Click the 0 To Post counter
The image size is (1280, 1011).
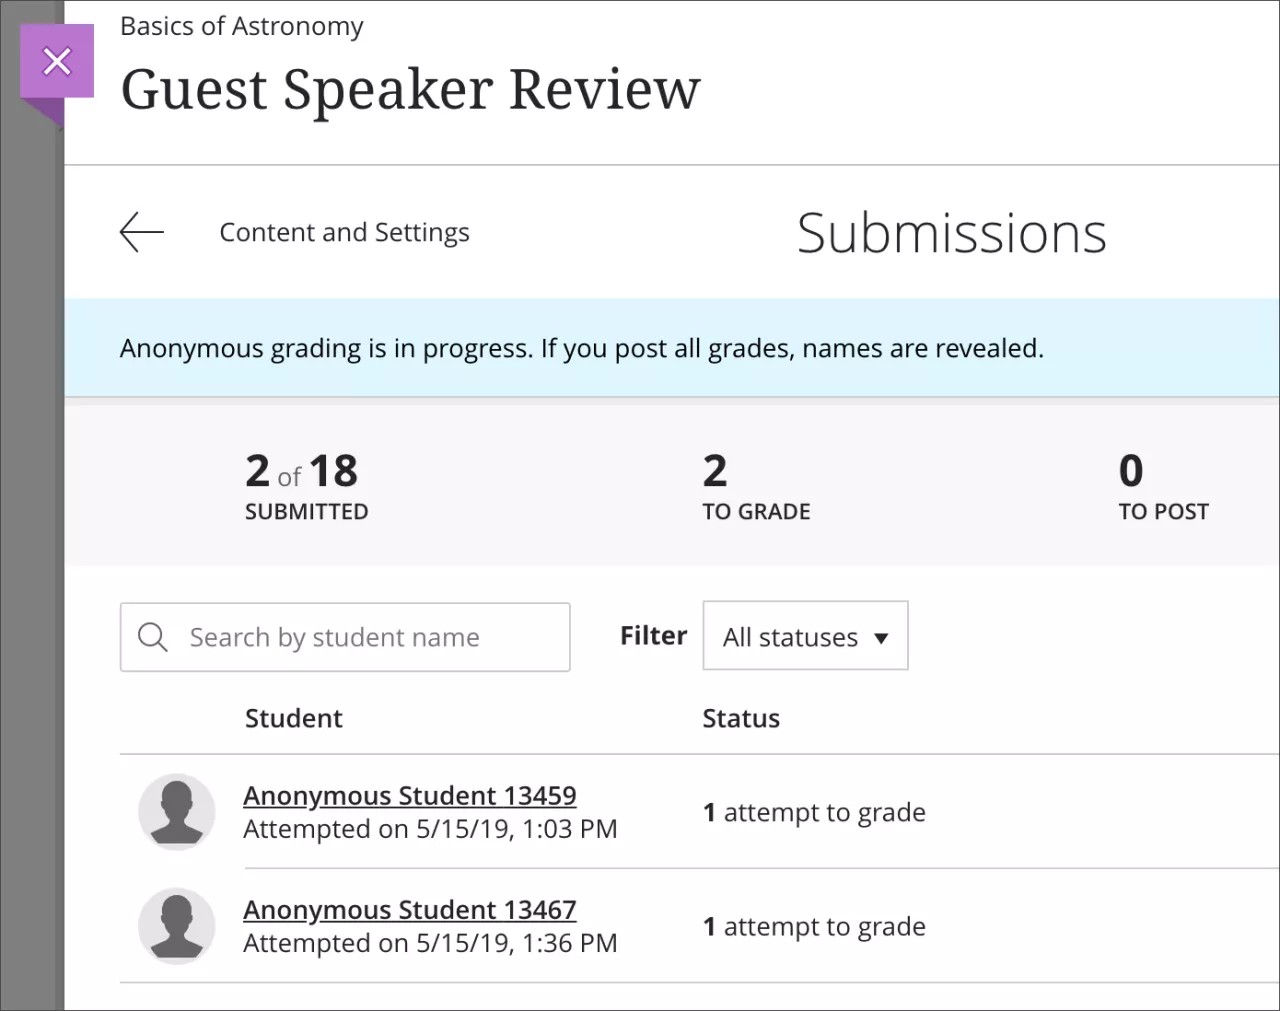coord(1163,486)
